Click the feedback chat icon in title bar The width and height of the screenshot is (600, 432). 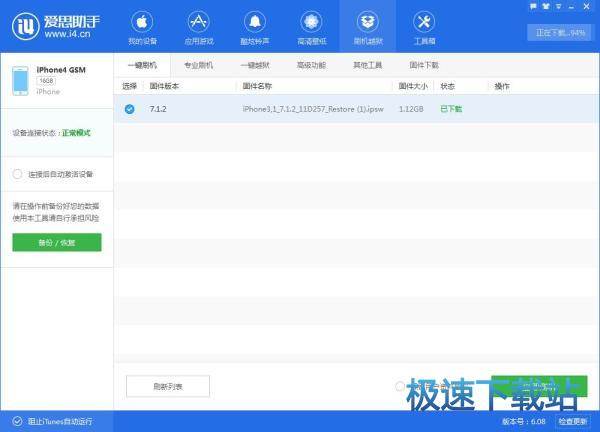pos(533,7)
